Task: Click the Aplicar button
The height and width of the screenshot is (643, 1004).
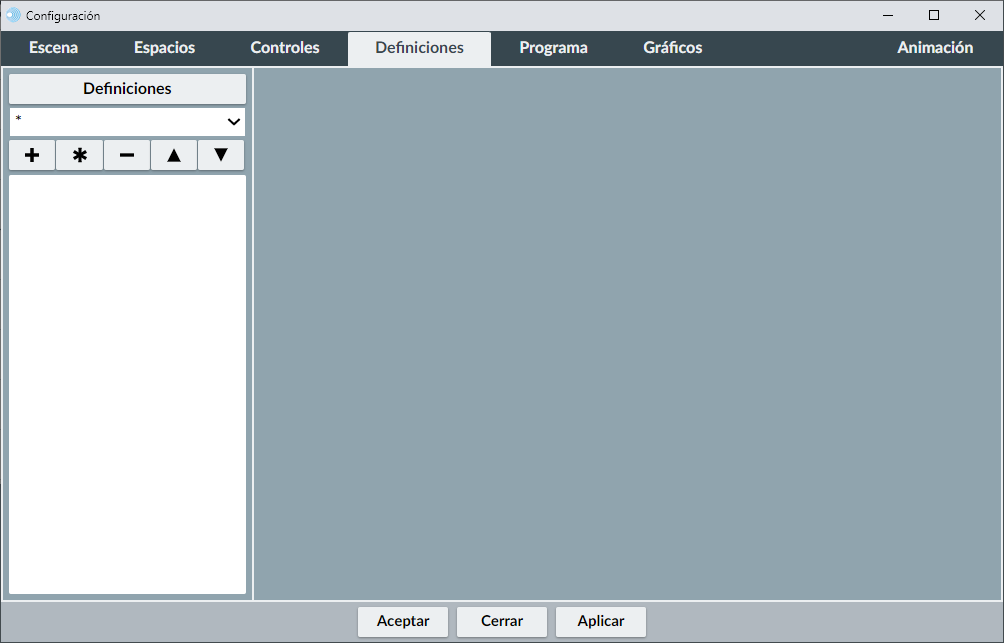Action: [600, 621]
